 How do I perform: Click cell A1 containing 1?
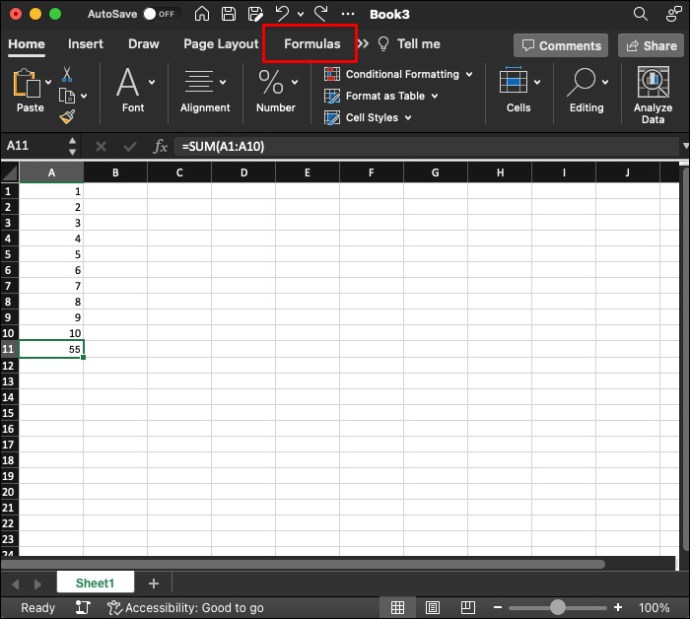pyautogui.click(x=51, y=191)
